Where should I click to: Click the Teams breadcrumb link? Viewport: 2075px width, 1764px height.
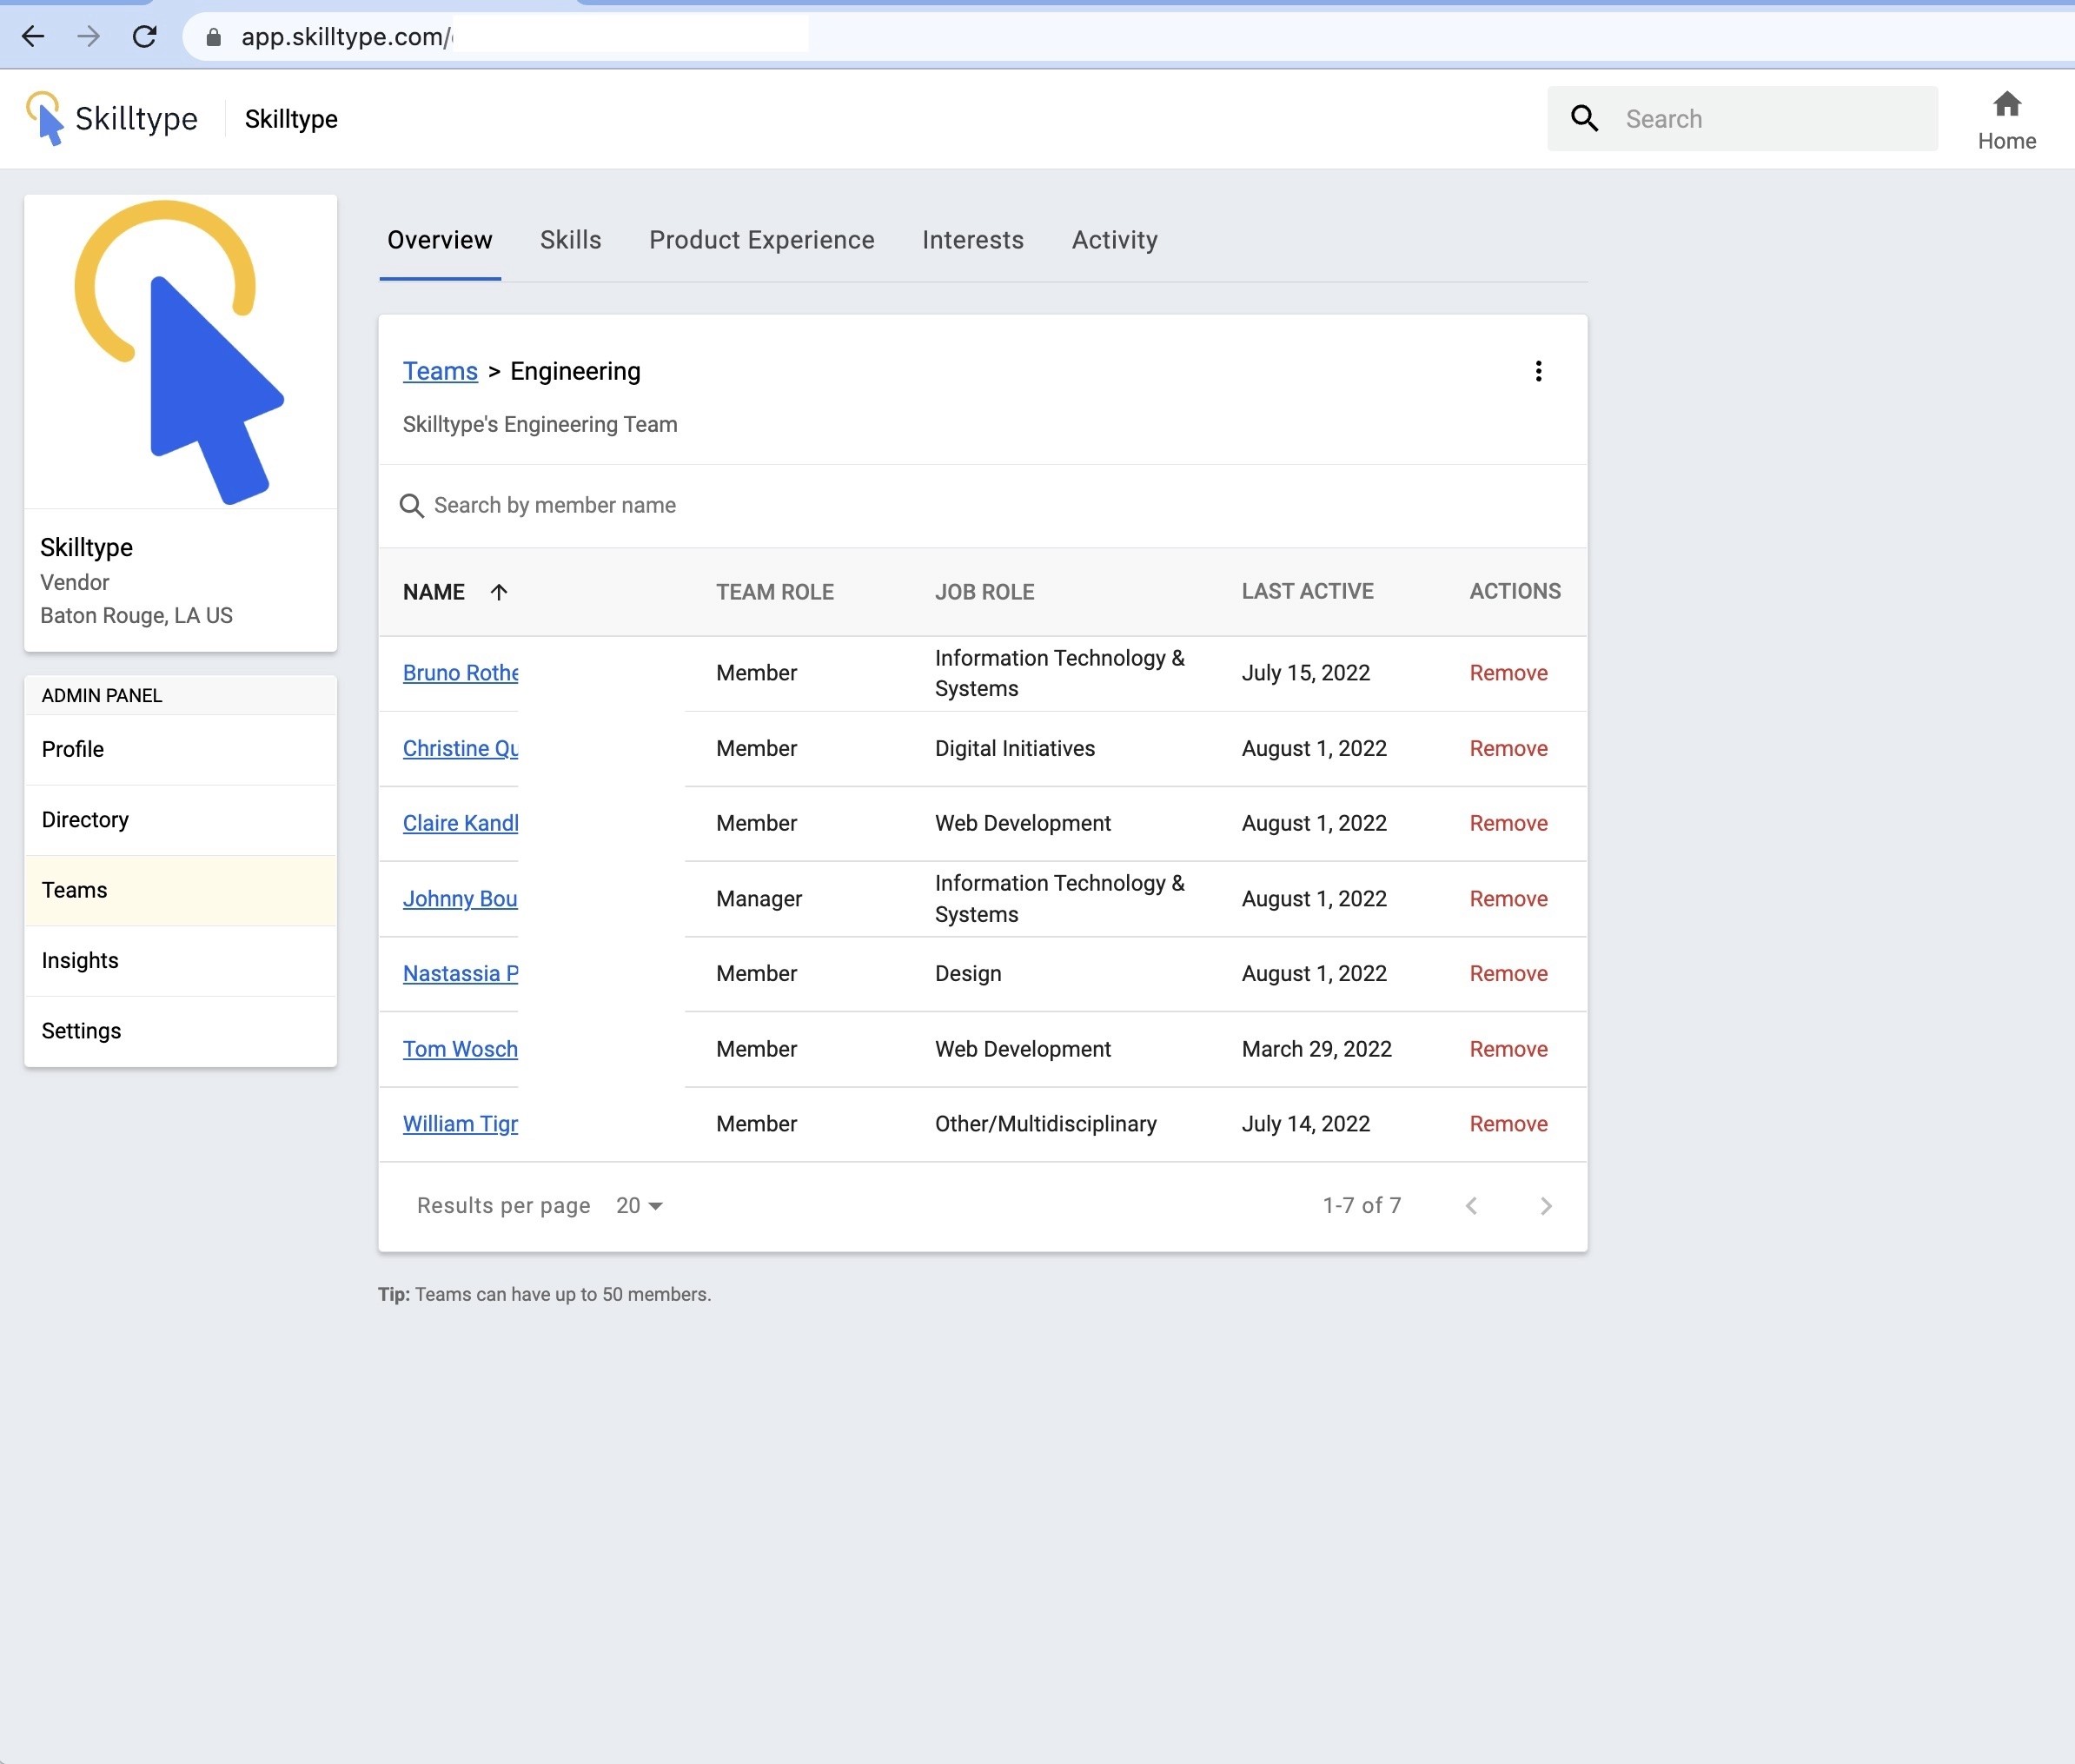click(x=440, y=371)
